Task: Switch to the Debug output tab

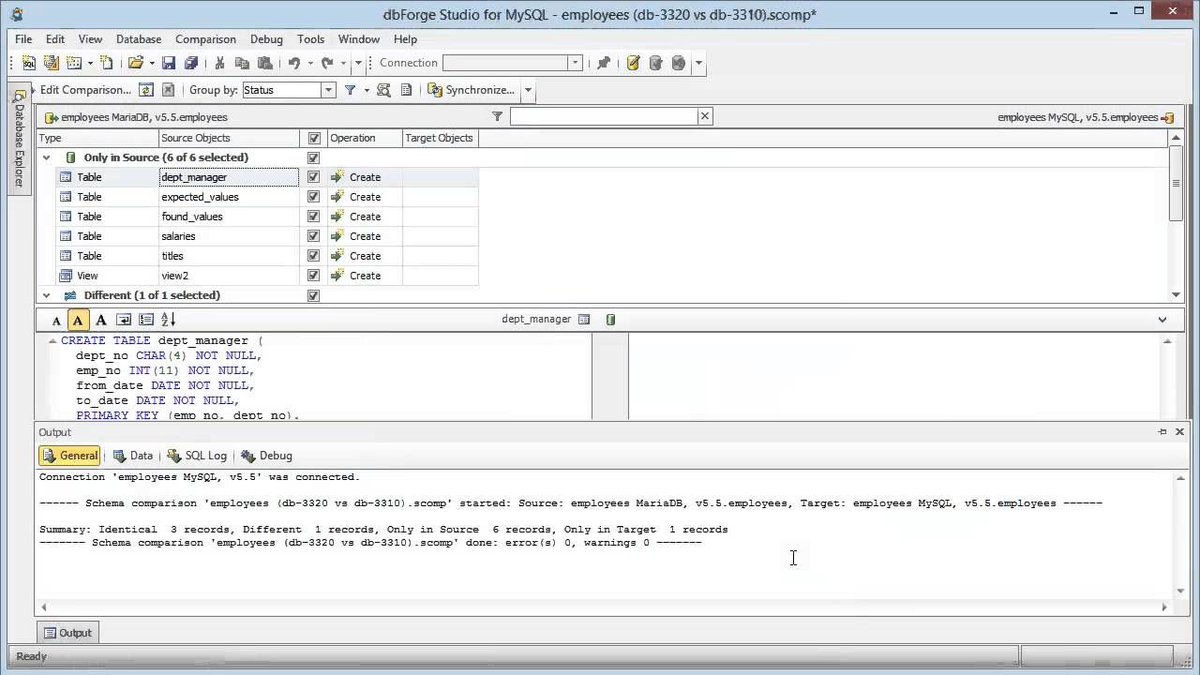Action: click(267, 455)
